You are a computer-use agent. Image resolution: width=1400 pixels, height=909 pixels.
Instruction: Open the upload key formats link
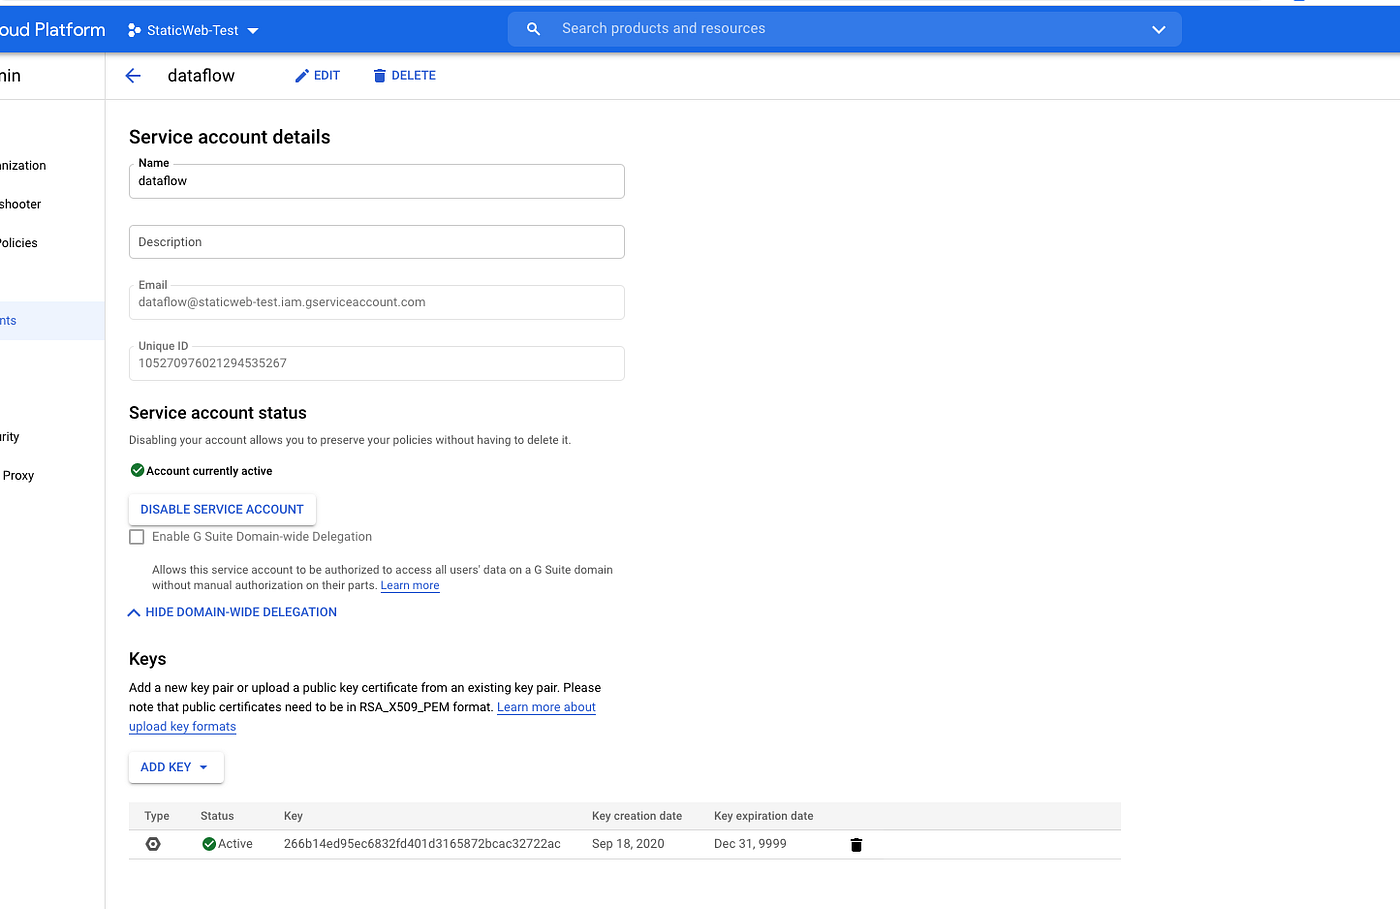(x=182, y=726)
